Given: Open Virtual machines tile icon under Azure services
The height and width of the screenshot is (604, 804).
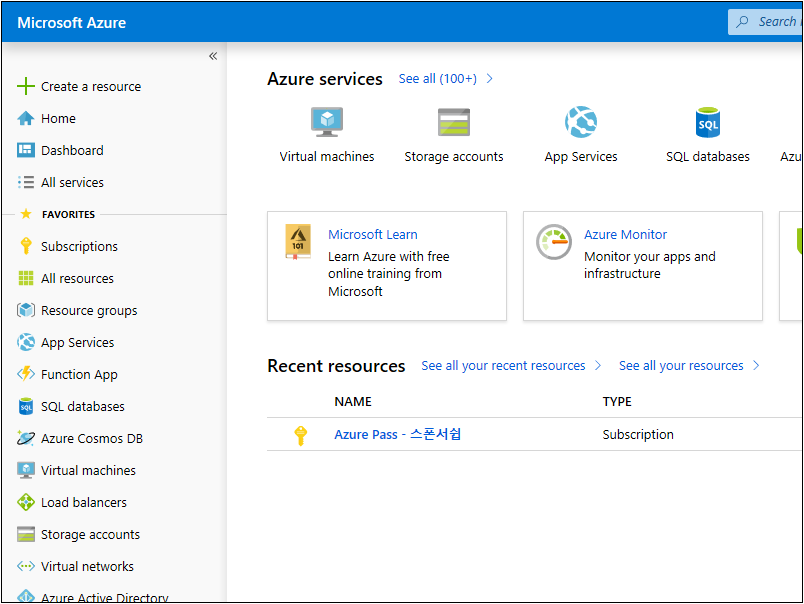Looking at the screenshot, I should pyautogui.click(x=327, y=122).
